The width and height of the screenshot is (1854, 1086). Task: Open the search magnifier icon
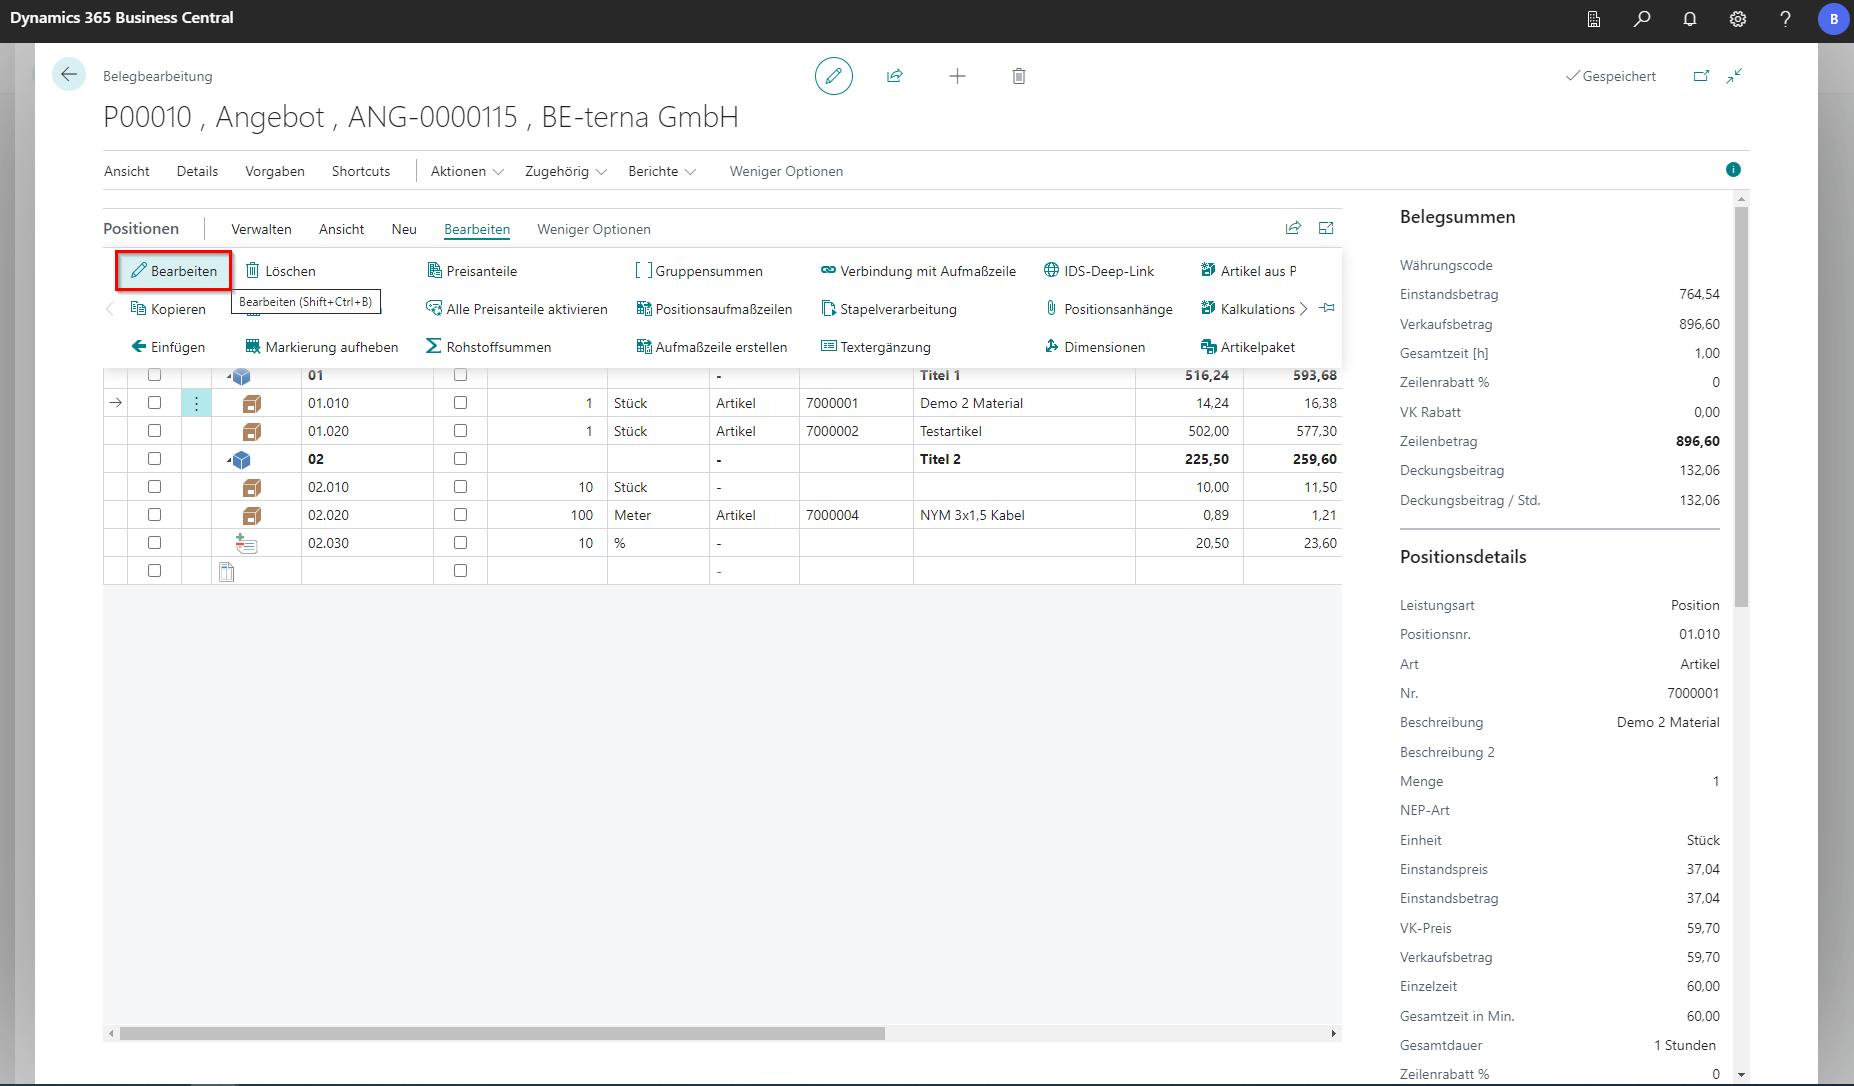point(1641,19)
